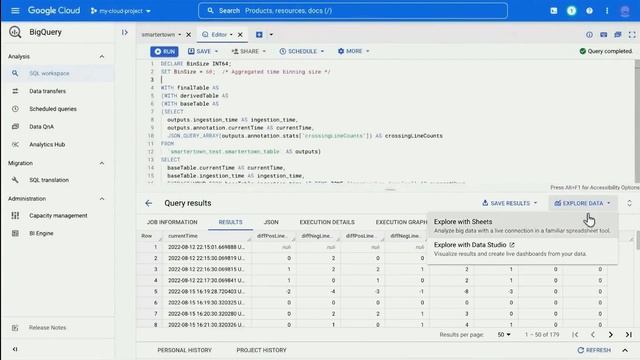The height and width of the screenshot is (360, 640).
Task: Open the new tab dropdown arrow
Action: click(x=271, y=35)
